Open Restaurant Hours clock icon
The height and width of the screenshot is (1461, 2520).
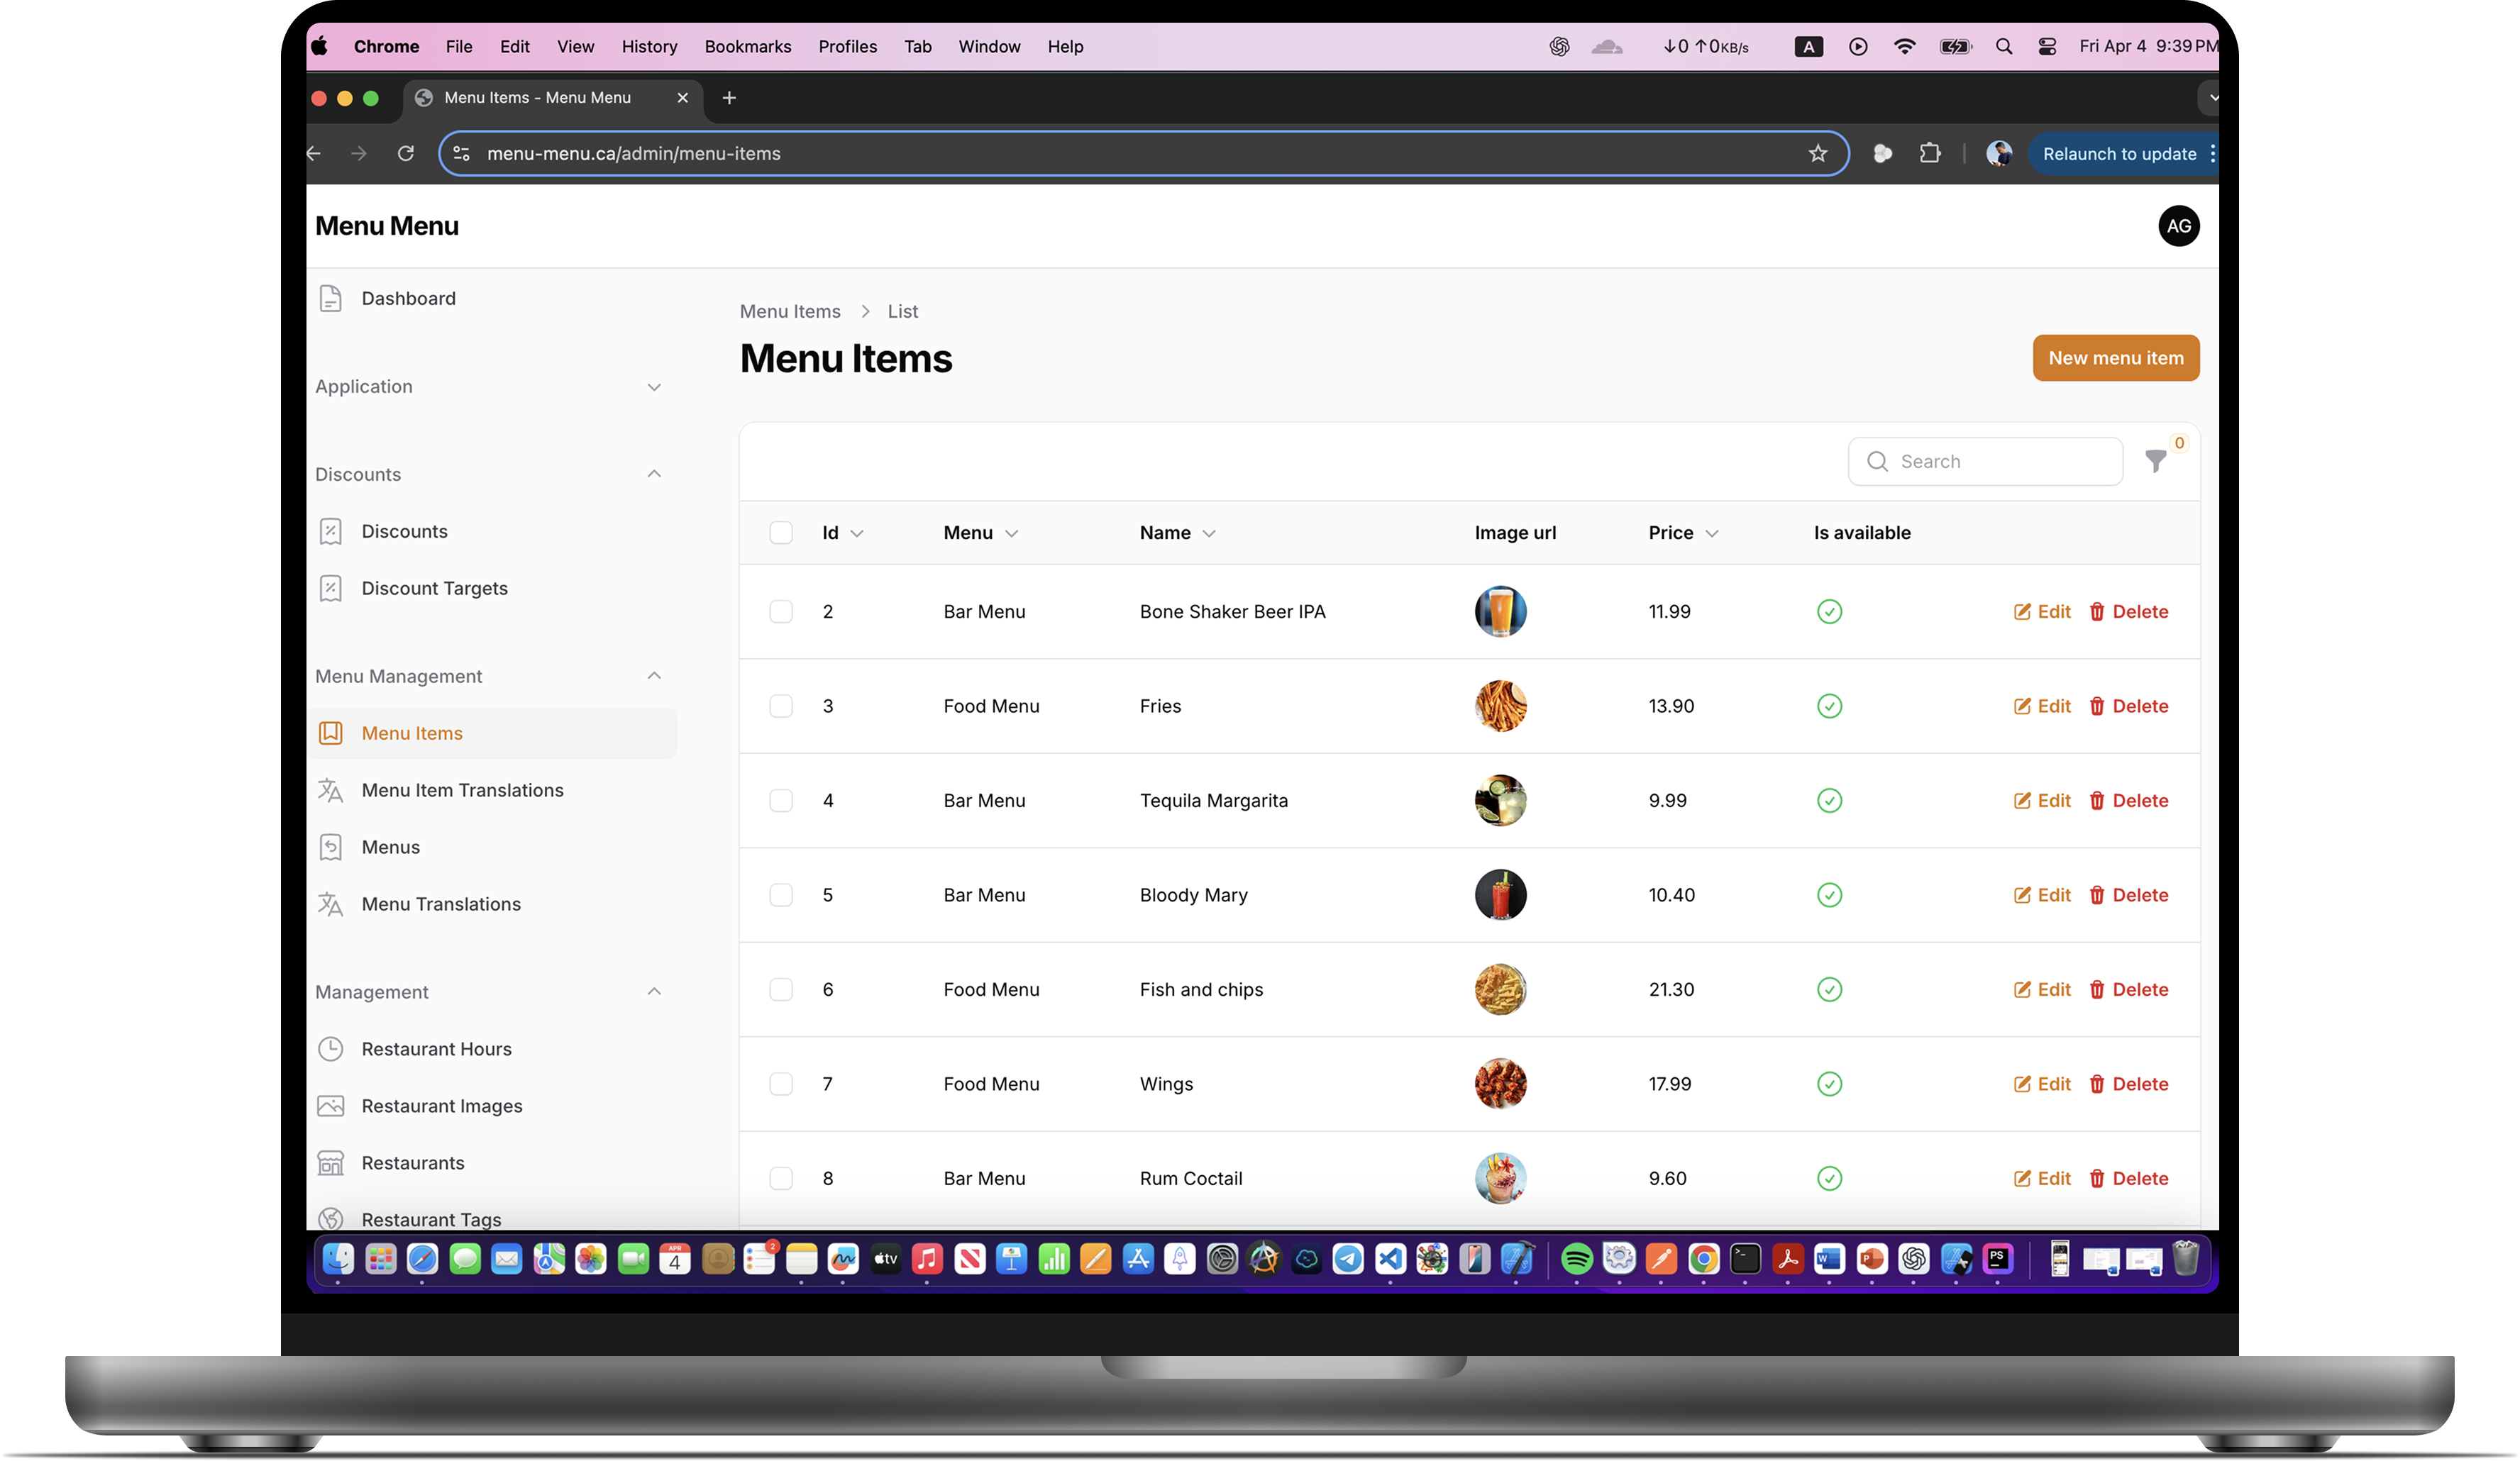(x=331, y=1049)
